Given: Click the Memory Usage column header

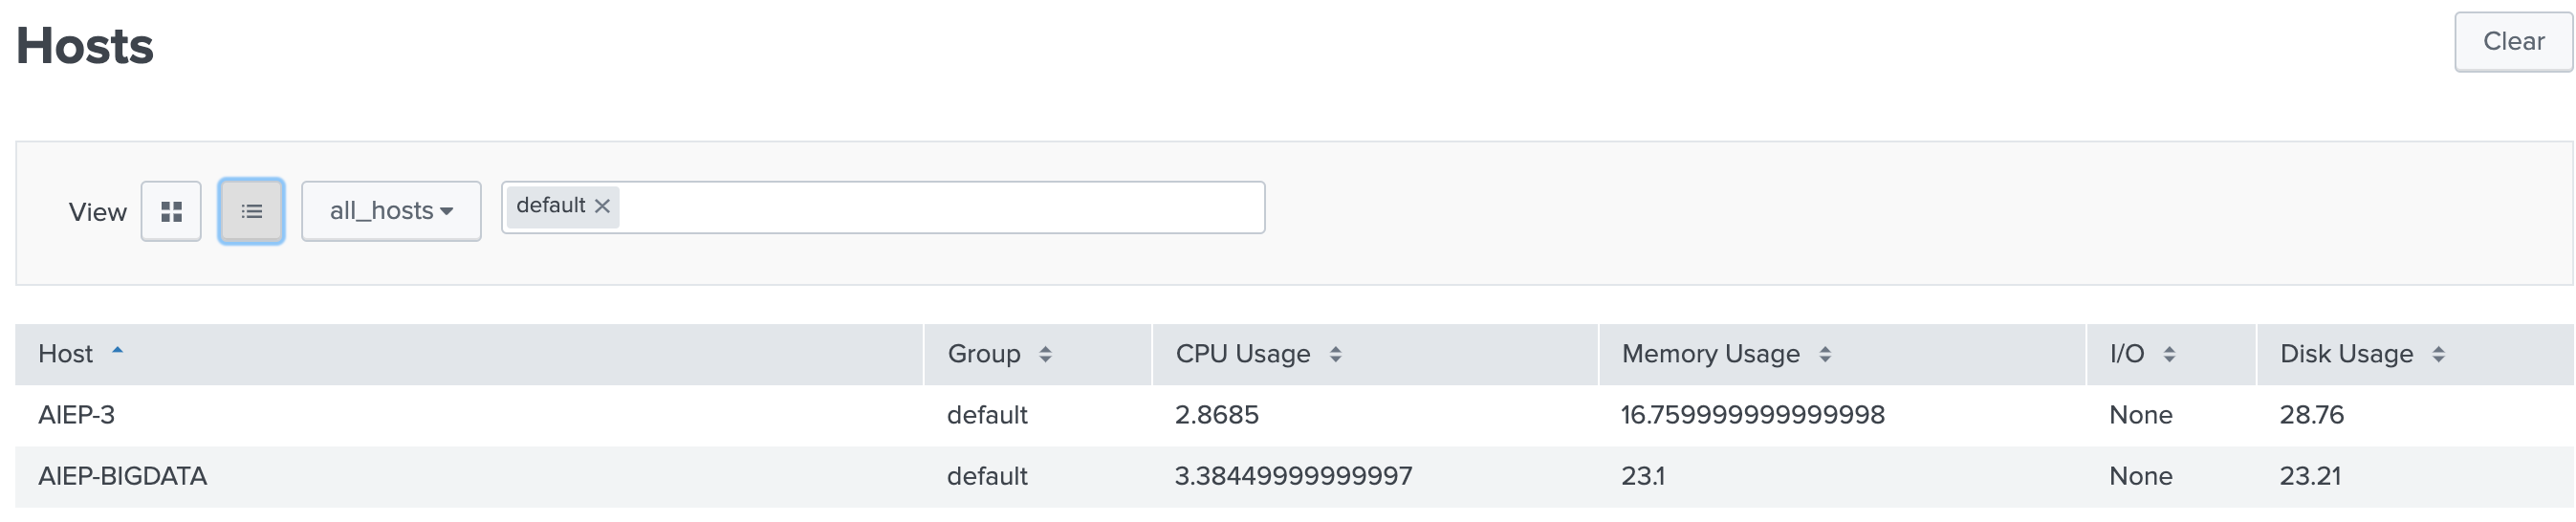Looking at the screenshot, I should click(1710, 354).
